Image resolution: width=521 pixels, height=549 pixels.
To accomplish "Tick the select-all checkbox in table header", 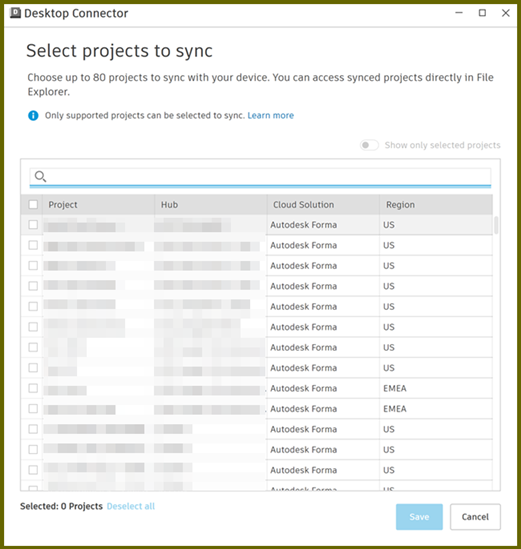I will pyautogui.click(x=33, y=204).
